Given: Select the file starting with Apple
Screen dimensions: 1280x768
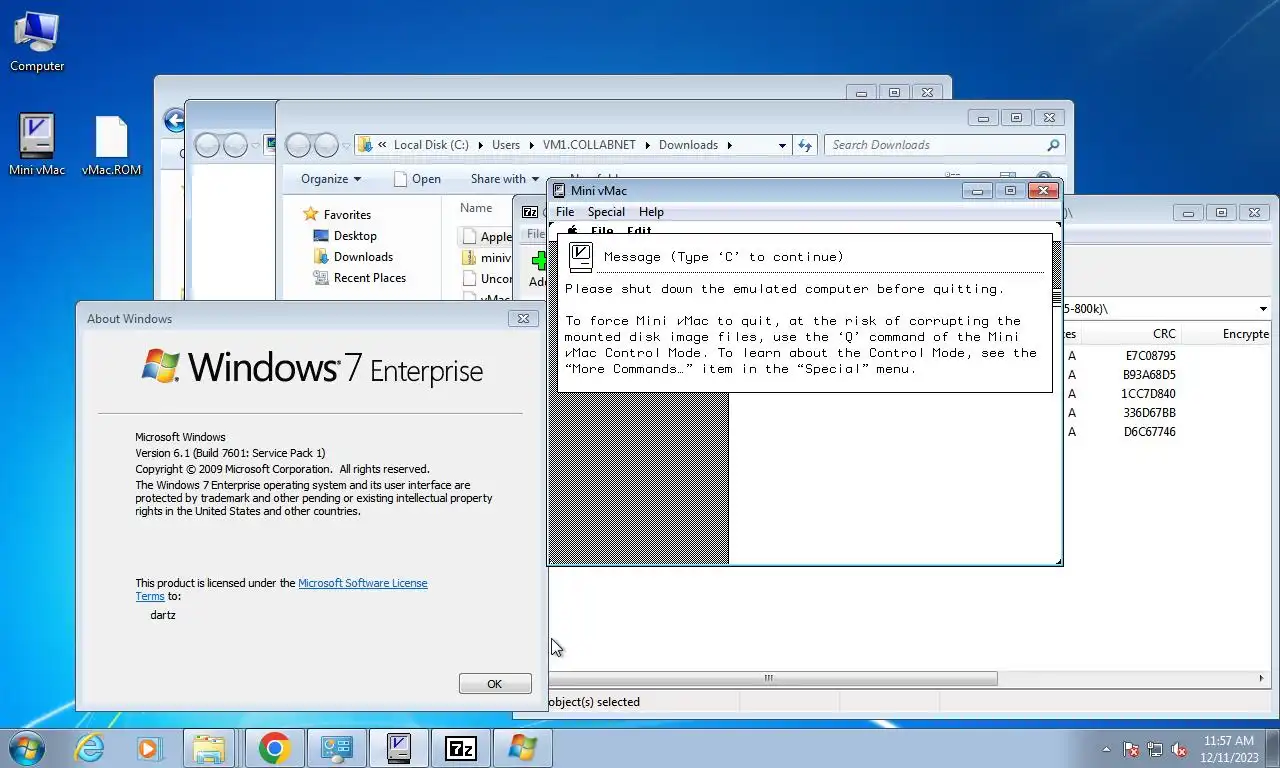Looking at the screenshot, I should (487, 237).
